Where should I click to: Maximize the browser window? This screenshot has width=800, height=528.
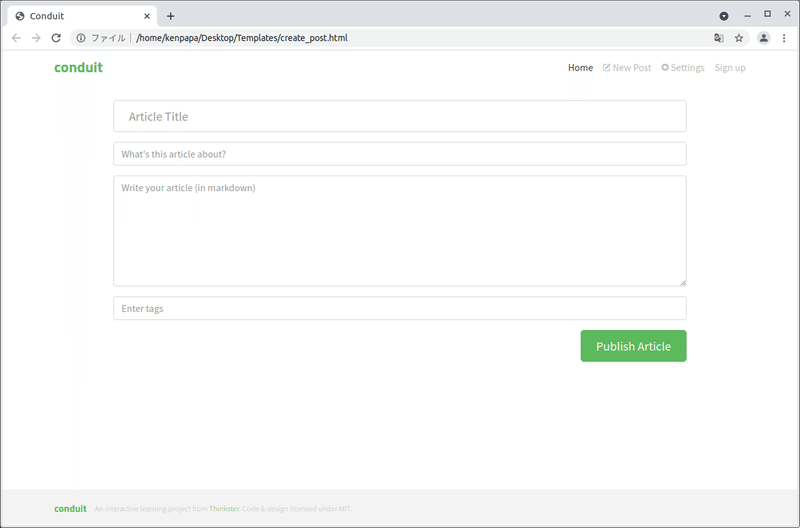pos(767,14)
